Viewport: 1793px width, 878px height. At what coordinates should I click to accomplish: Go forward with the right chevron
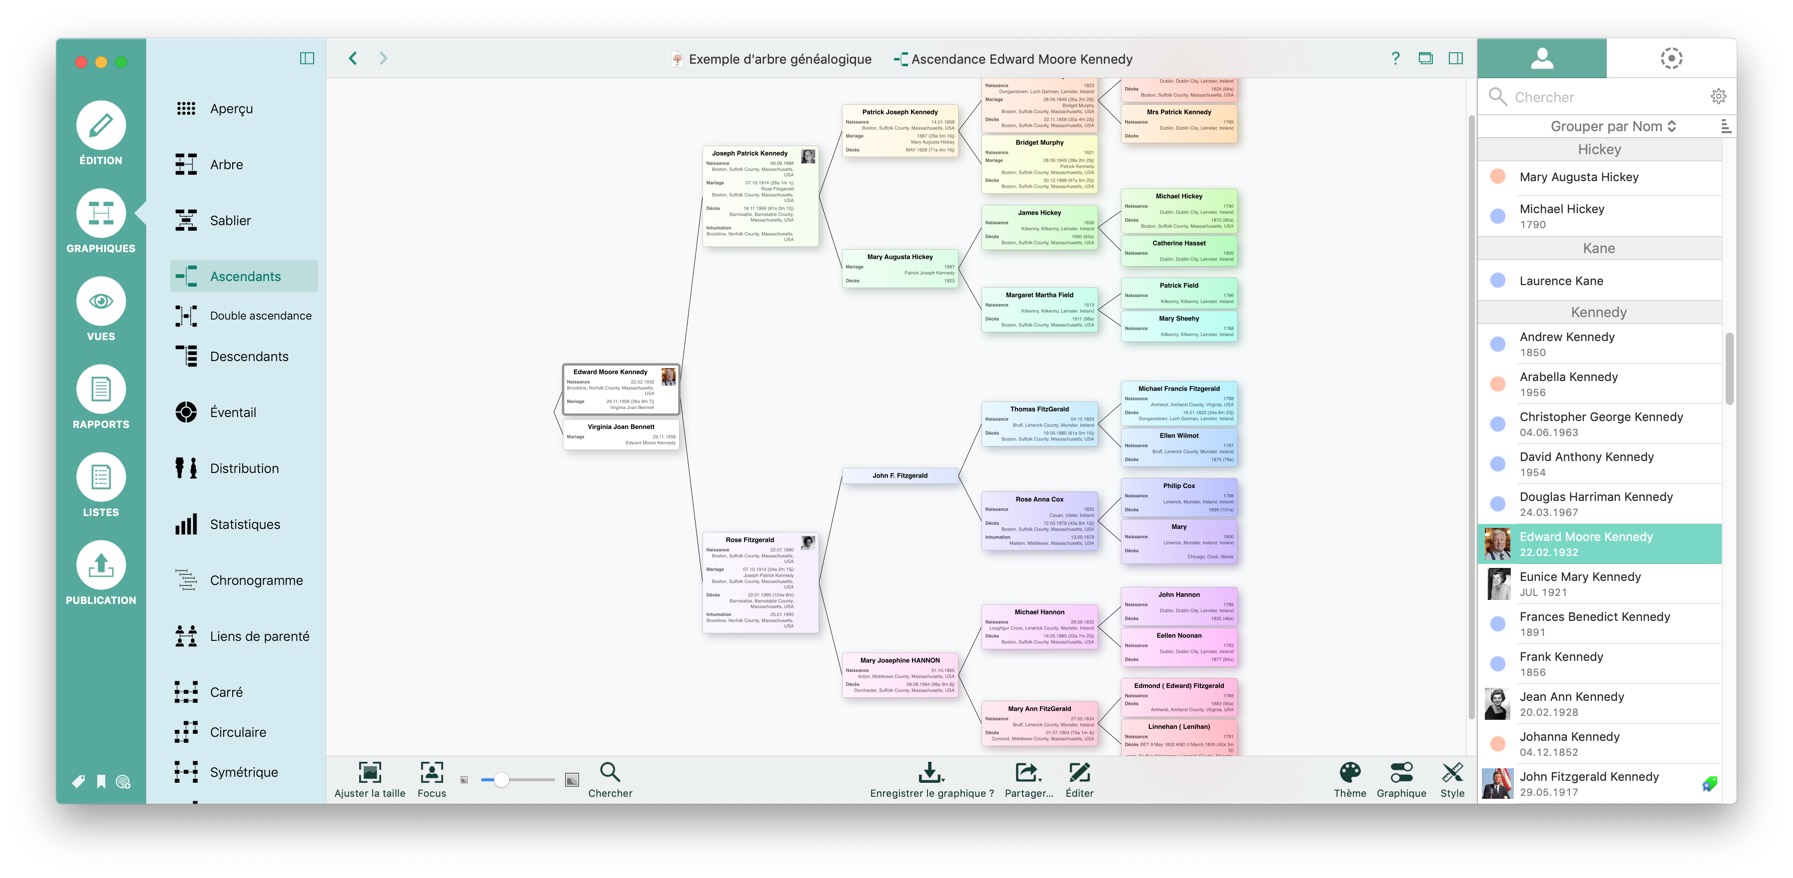[383, 58]
